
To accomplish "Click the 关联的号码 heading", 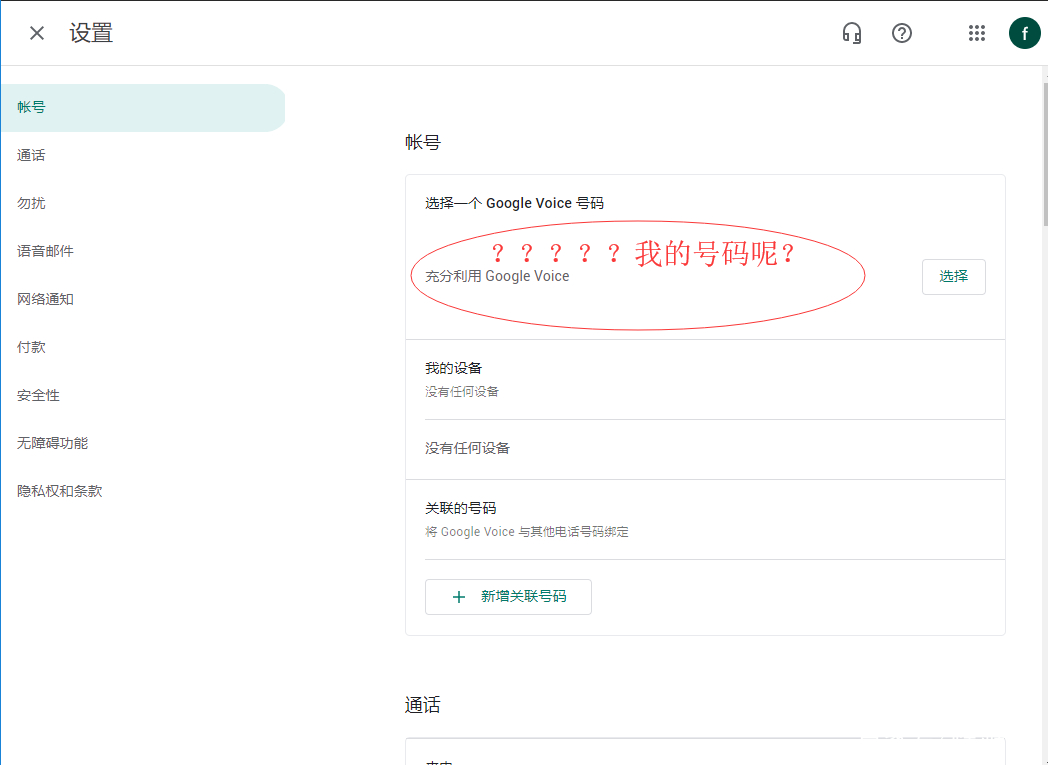I will point(461,508).
